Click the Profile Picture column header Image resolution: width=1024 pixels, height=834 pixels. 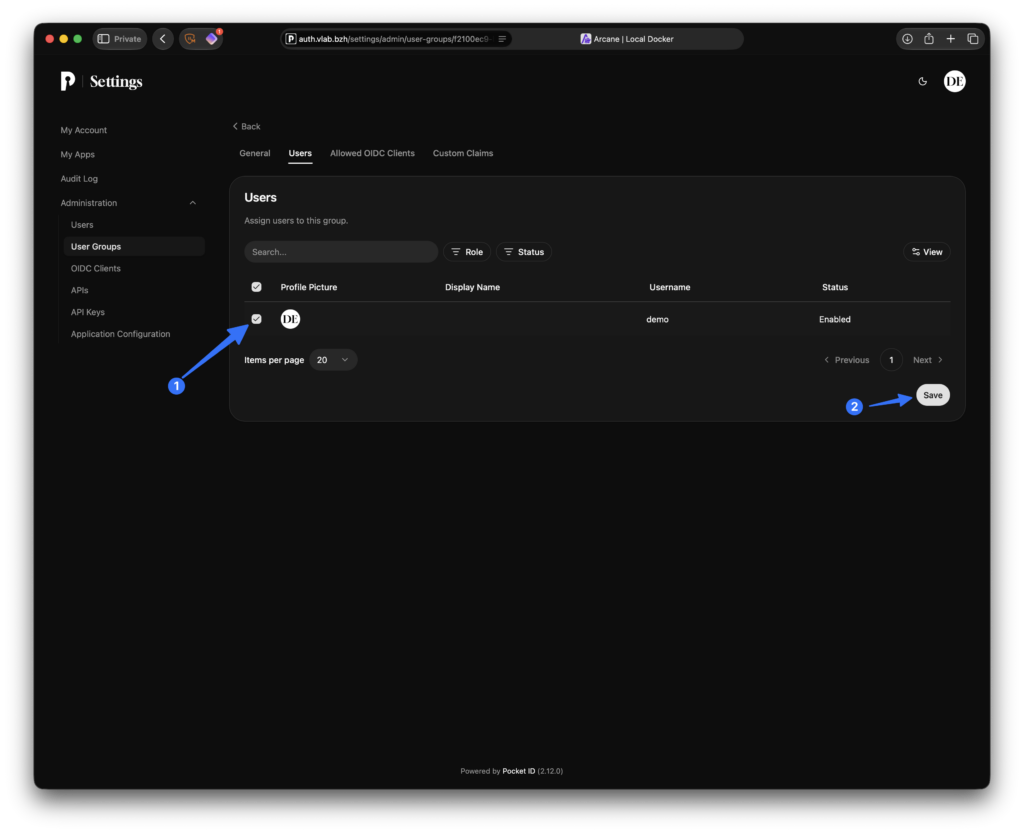pos(309,287)
